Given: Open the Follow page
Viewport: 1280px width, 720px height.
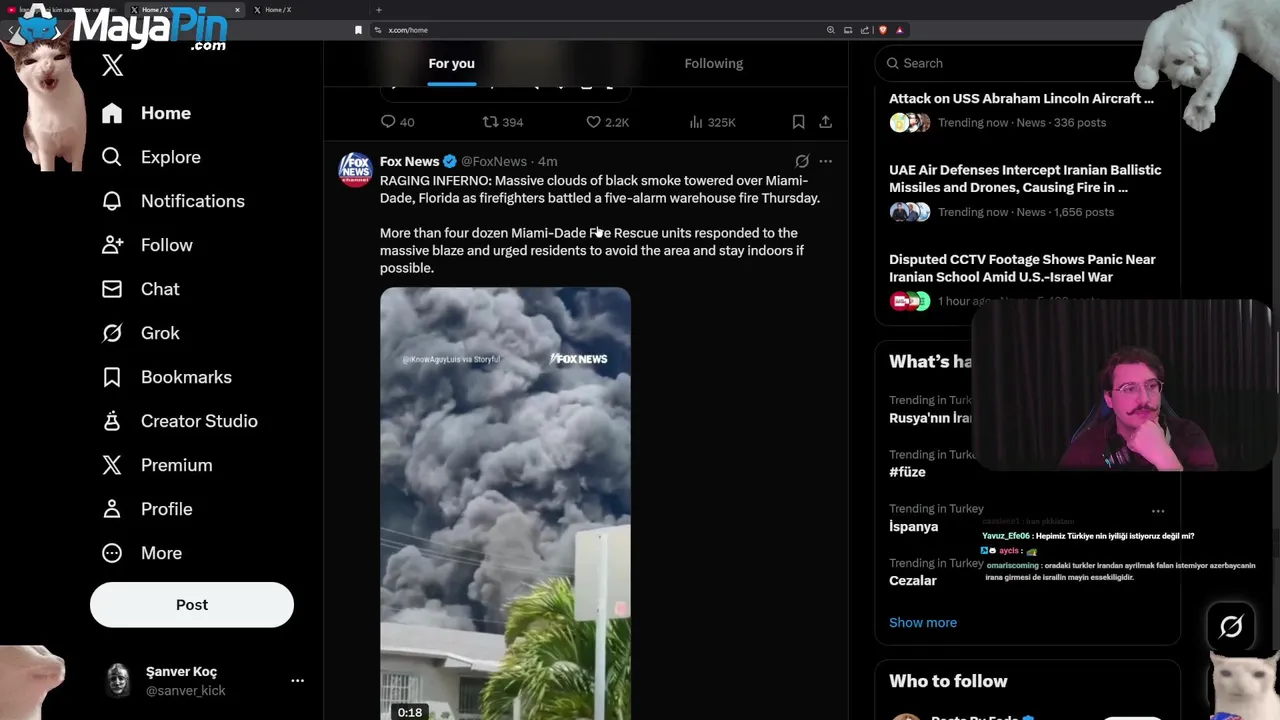Looking at the screenshot, I should click(x=147, y=245).
